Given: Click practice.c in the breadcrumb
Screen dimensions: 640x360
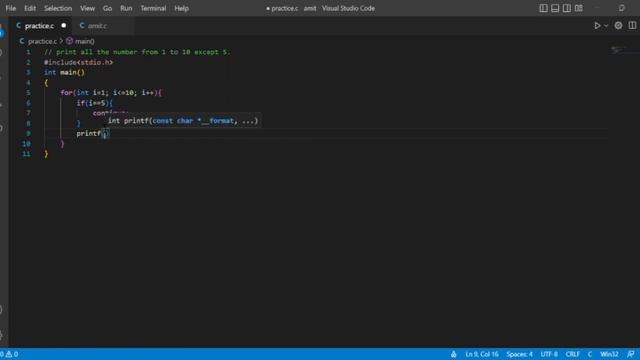Looking at the screenshot, I should tap(42, 41).
